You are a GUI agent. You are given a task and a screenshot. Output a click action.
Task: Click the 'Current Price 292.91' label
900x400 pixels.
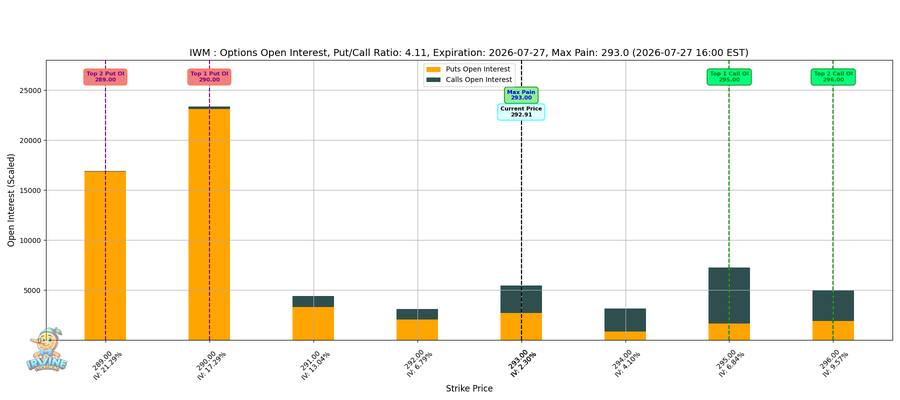point(521,111)
